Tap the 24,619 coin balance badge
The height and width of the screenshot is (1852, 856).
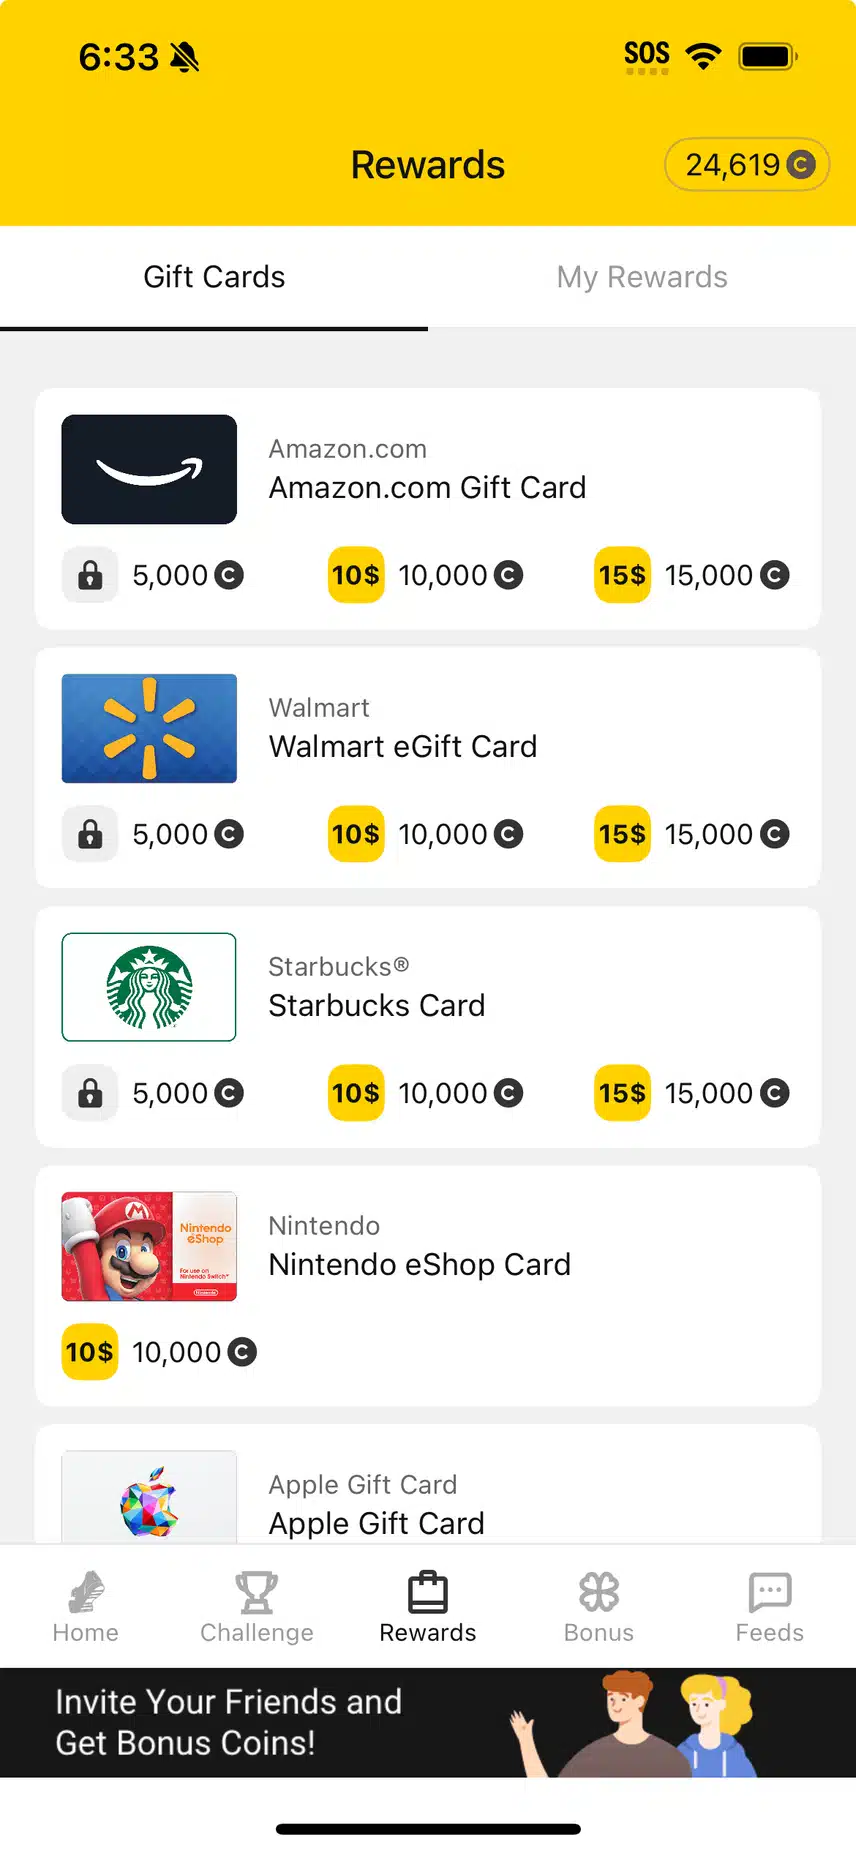pyautogui.click(x=747, y=165)
